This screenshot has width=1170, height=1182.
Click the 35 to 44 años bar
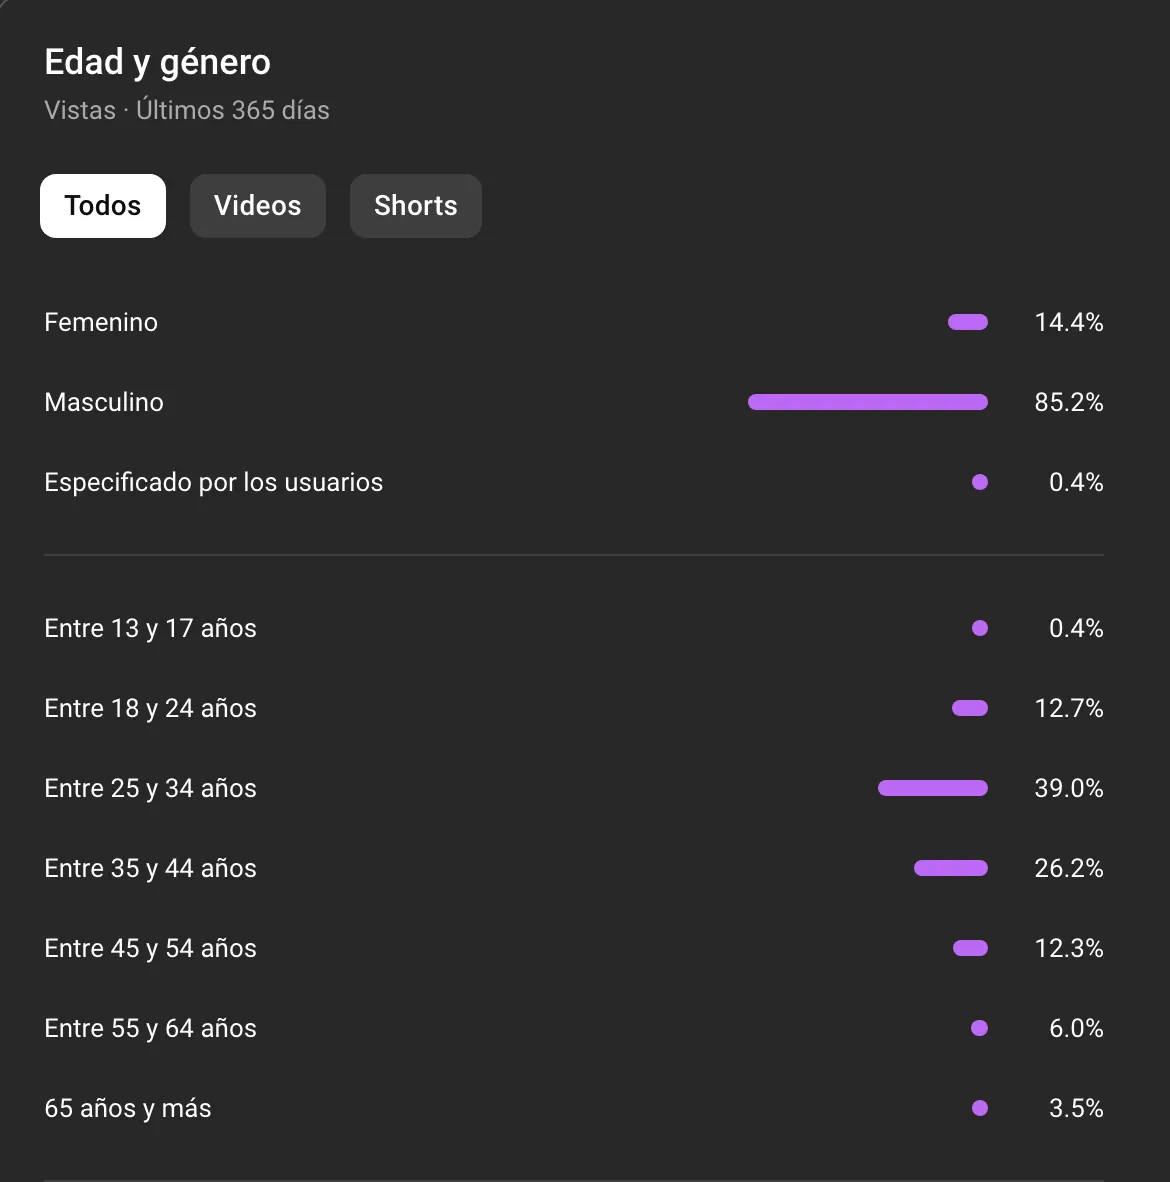[950, 868]
